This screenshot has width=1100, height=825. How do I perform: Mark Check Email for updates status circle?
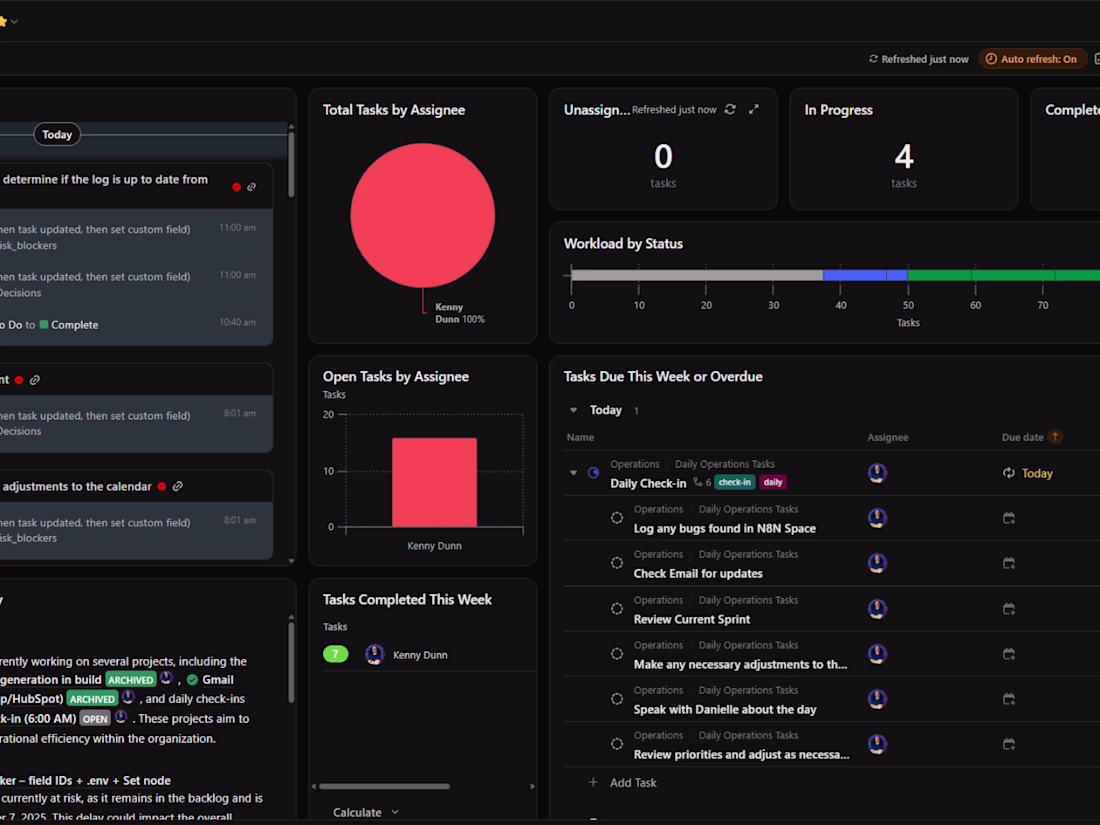click(617, 563)
